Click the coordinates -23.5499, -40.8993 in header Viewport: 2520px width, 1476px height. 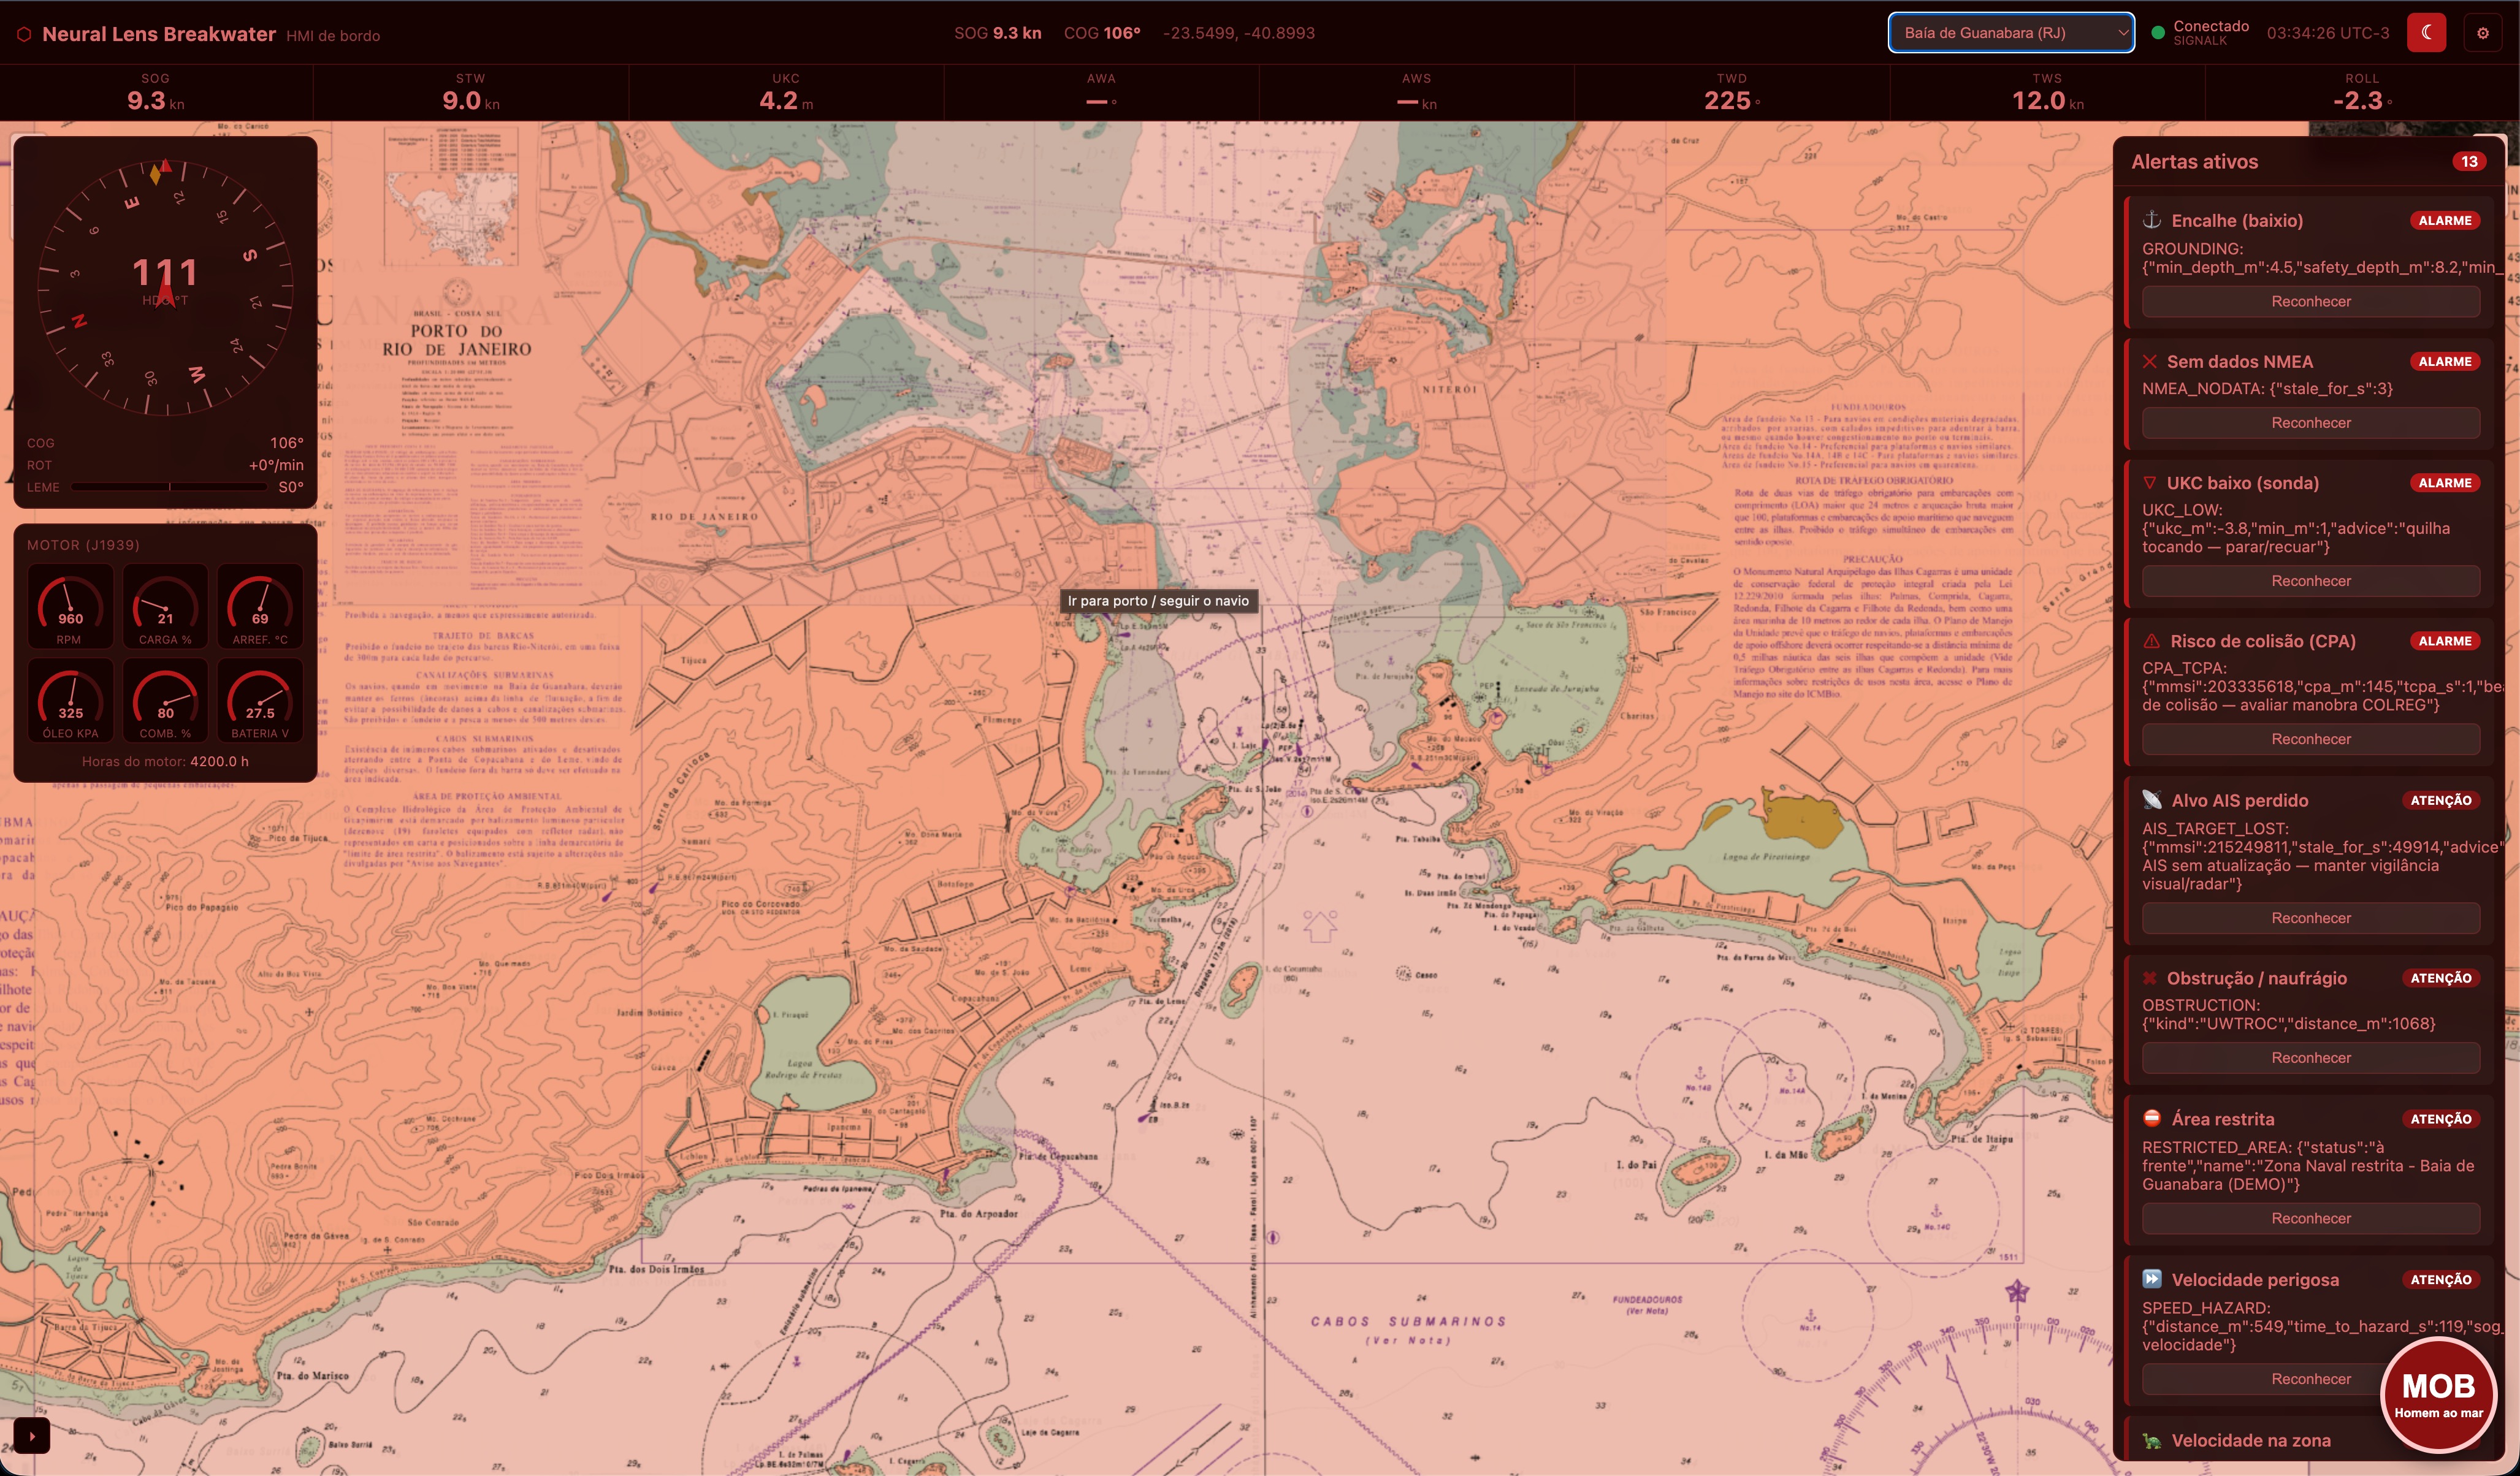[1239, 33]
